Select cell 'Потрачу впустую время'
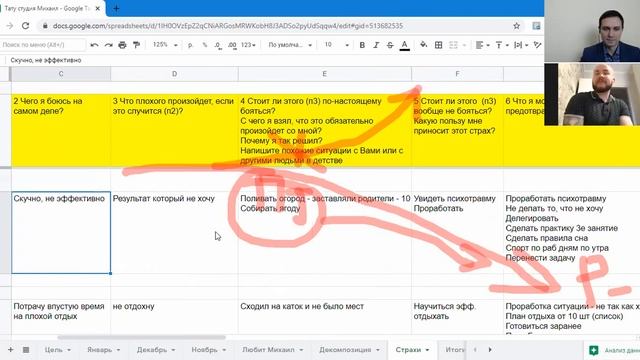 61,318
